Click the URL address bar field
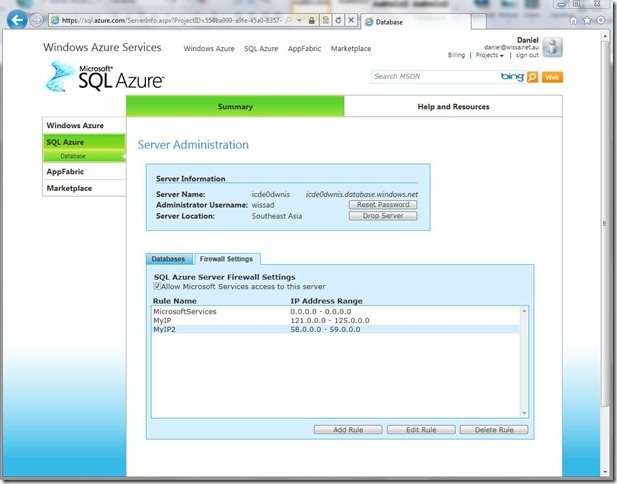The image size is (617, 484). [171, 20]
